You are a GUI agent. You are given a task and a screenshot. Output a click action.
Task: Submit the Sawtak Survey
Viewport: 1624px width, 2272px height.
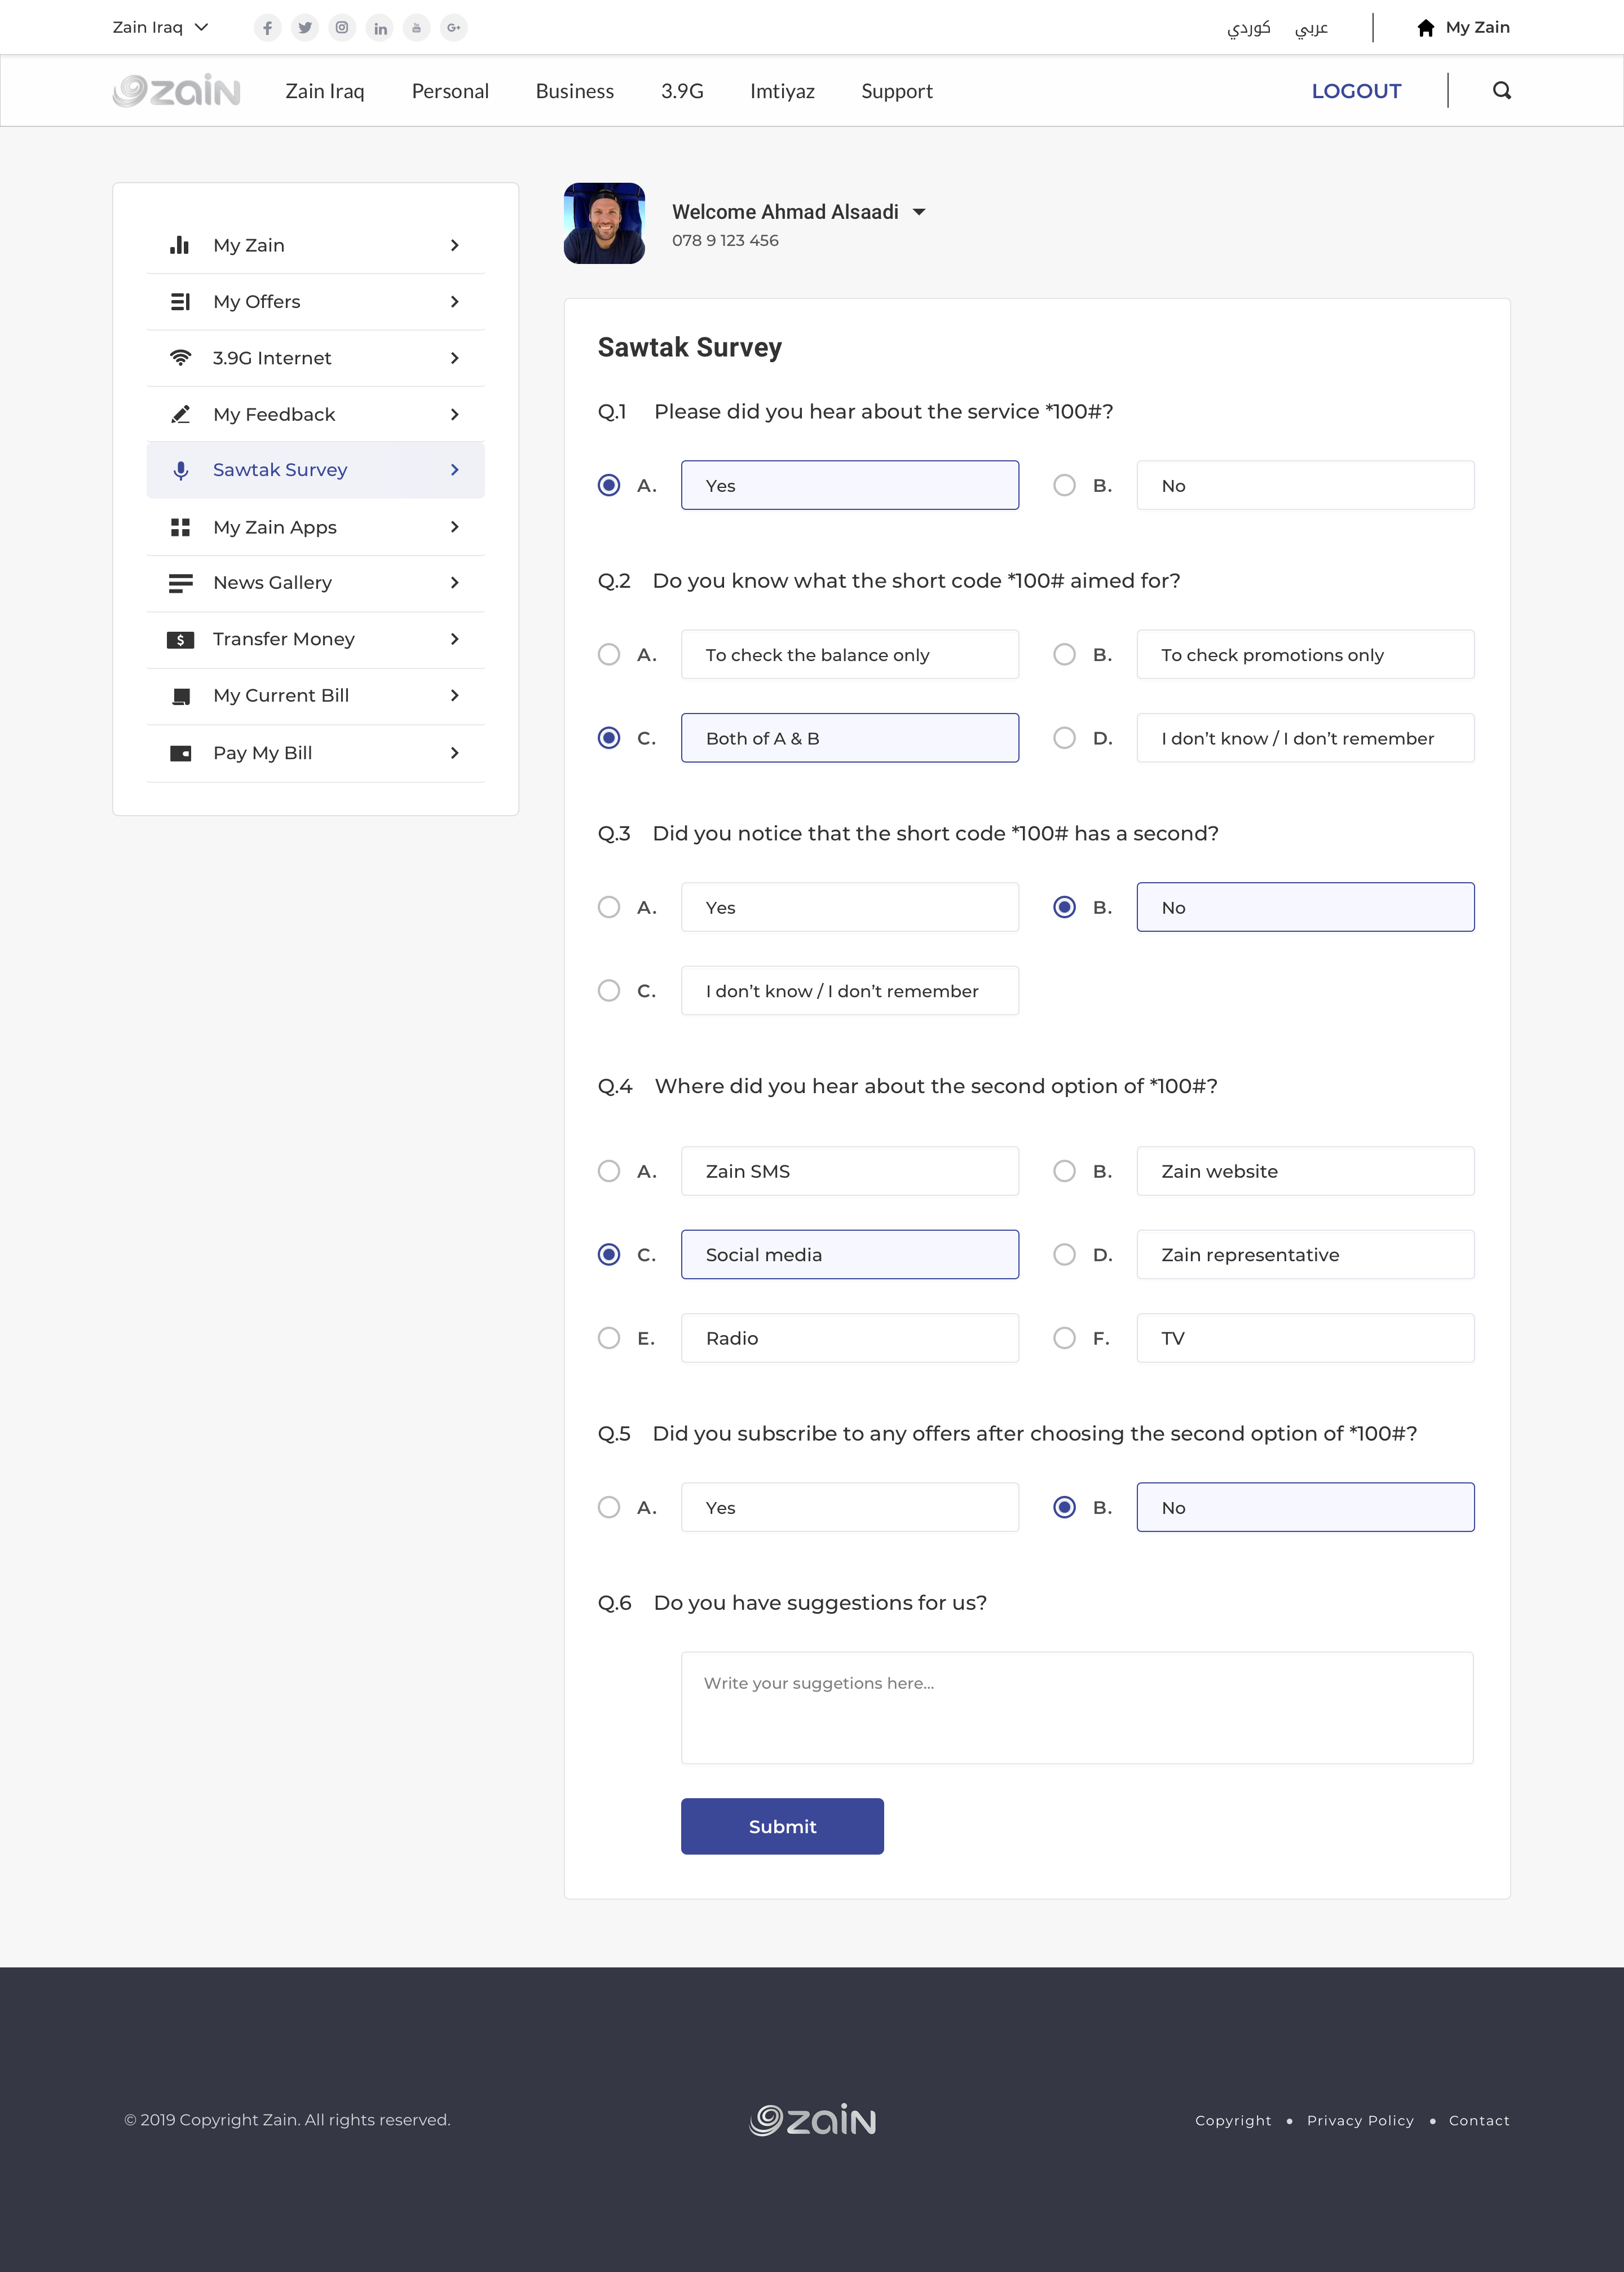(782, 1826)
